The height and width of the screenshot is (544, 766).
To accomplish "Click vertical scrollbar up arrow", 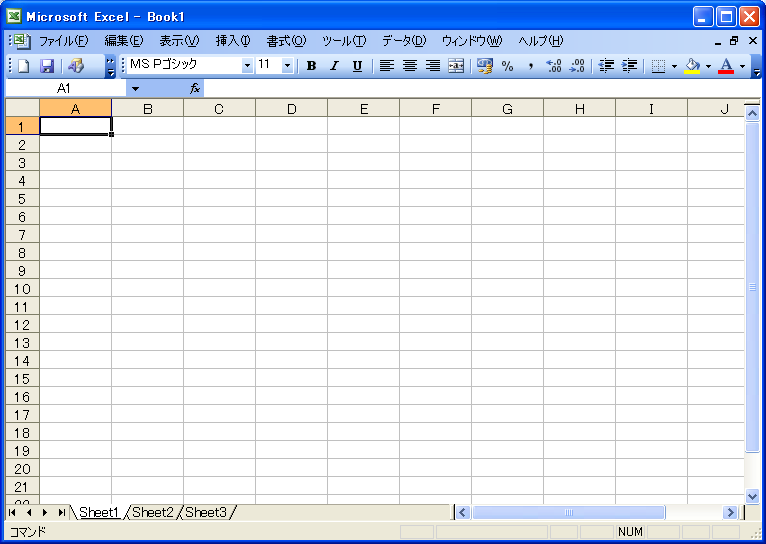I will (x=752, y=114).
